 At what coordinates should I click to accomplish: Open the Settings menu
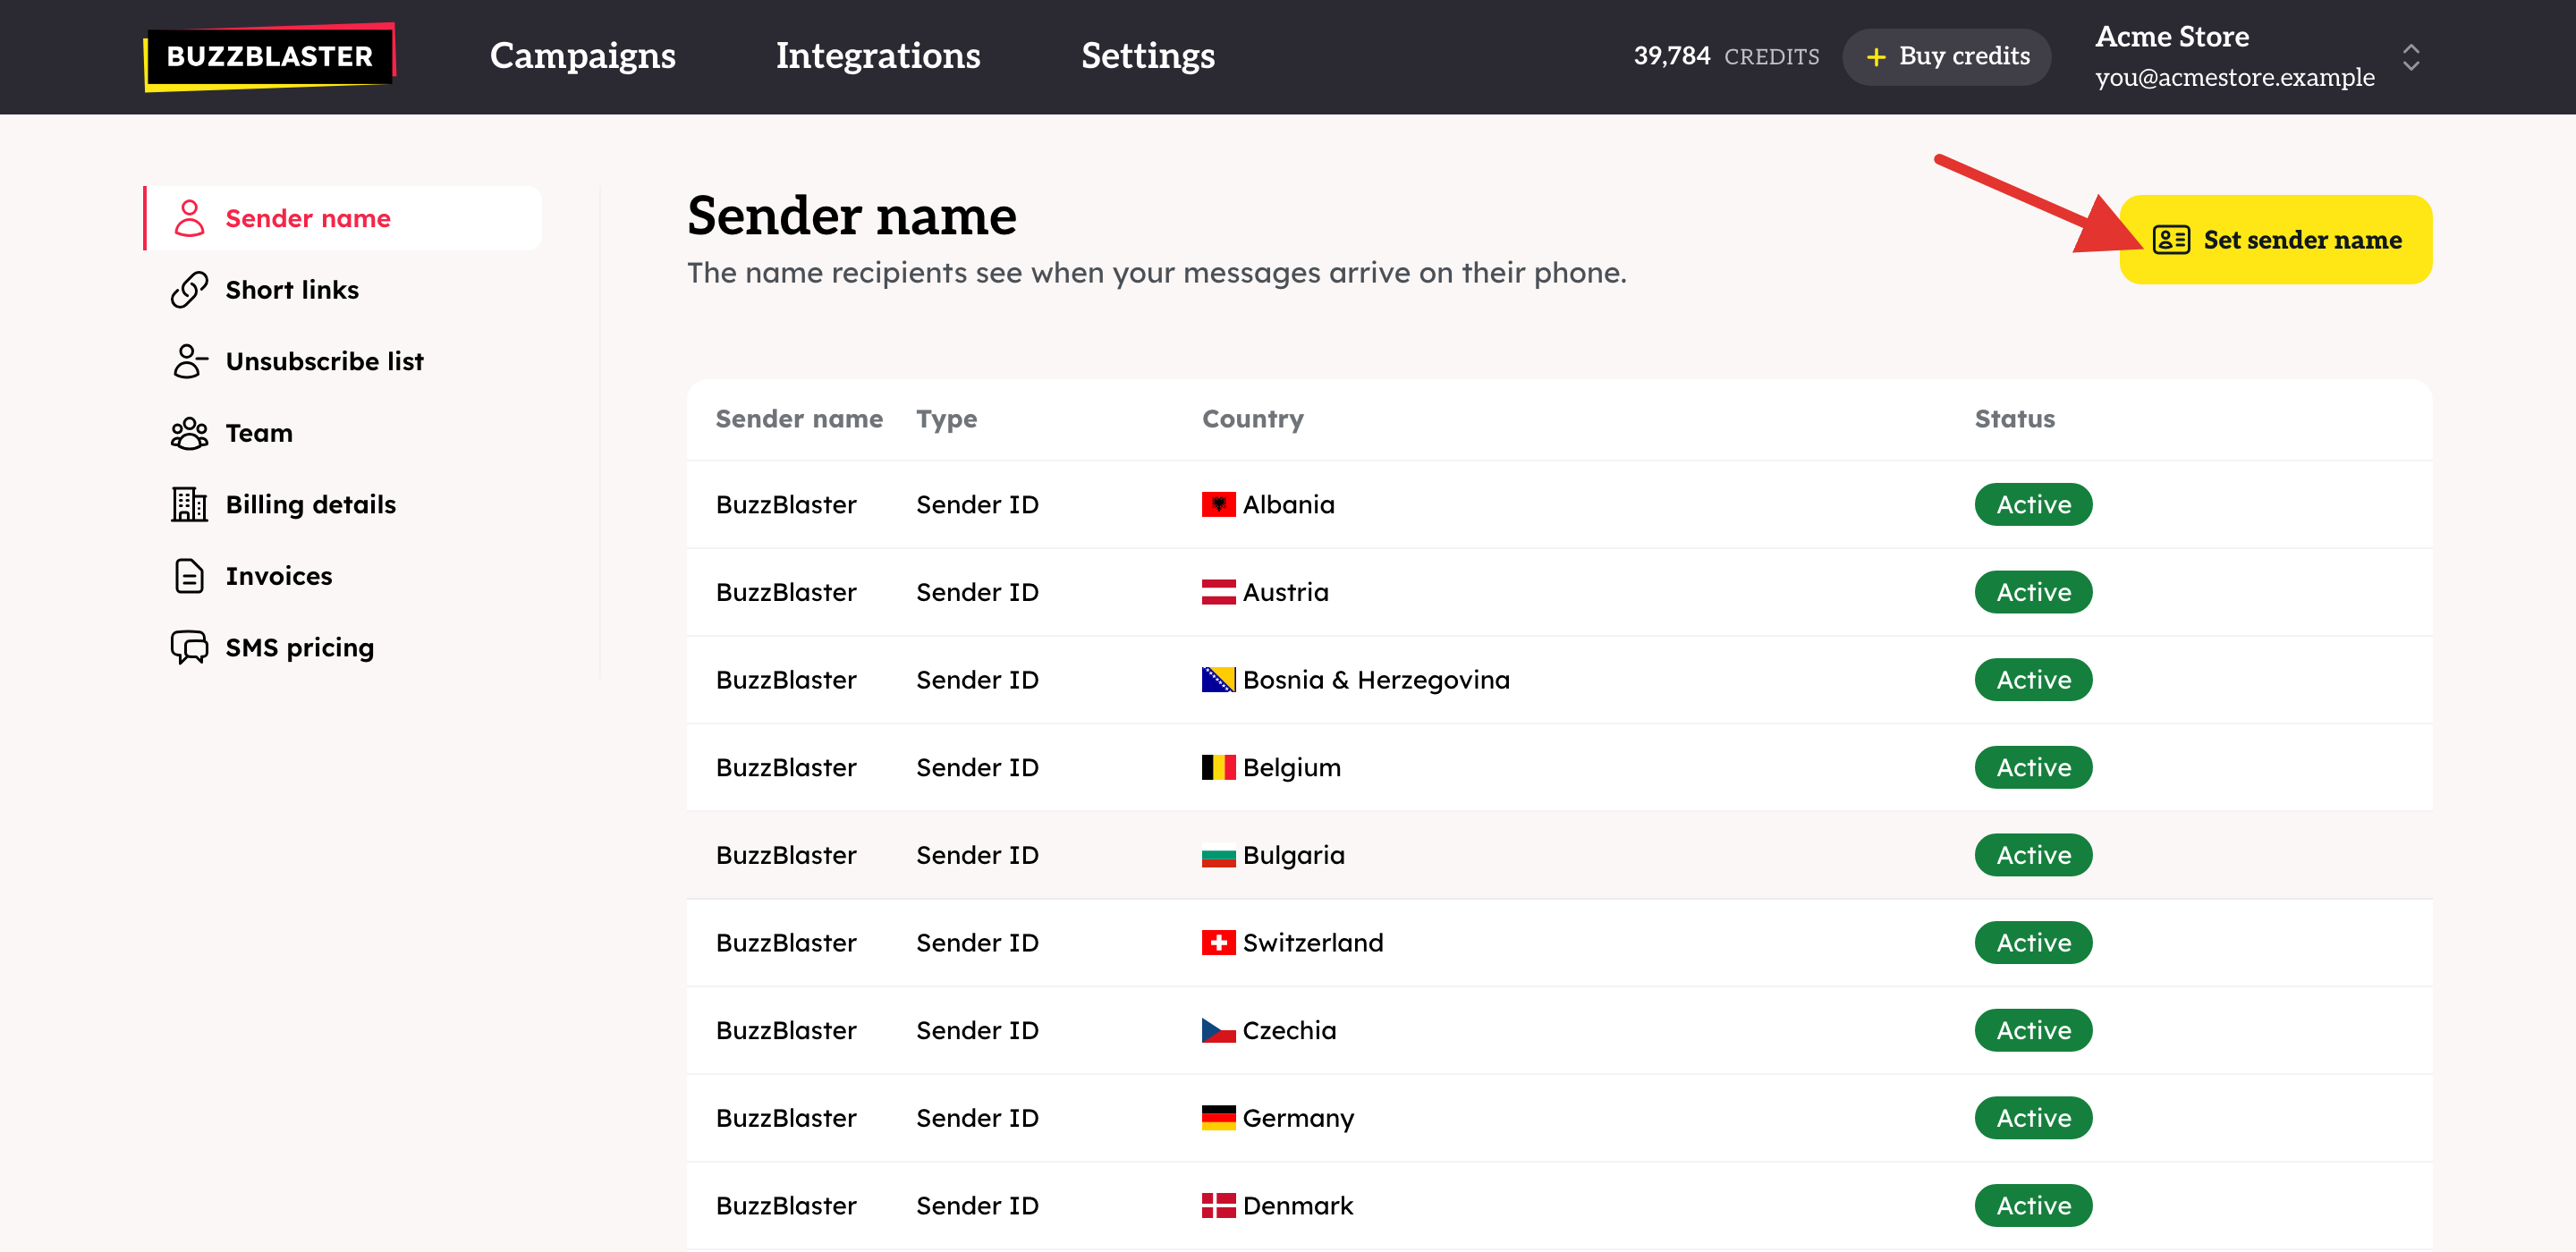coord(1148,56)
